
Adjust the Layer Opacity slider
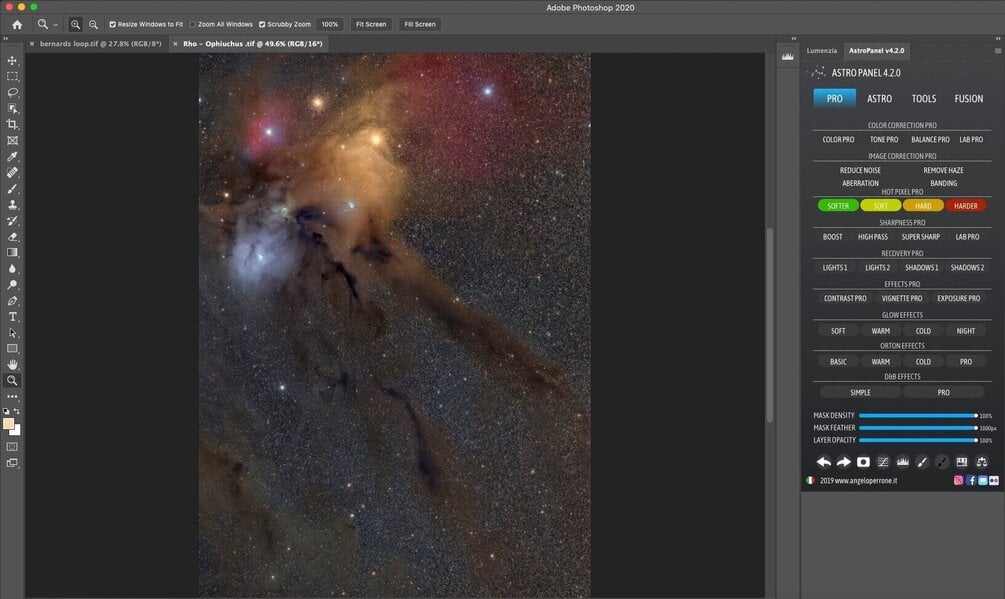click(x=918, y=440)
